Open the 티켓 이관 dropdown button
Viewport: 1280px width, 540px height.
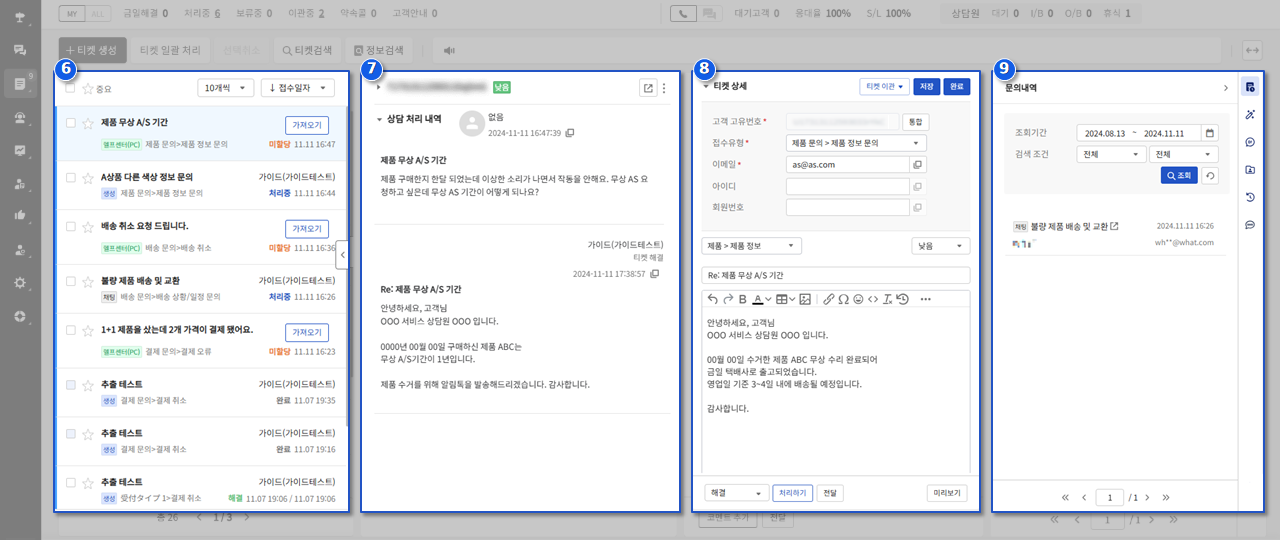pos(883,87)
